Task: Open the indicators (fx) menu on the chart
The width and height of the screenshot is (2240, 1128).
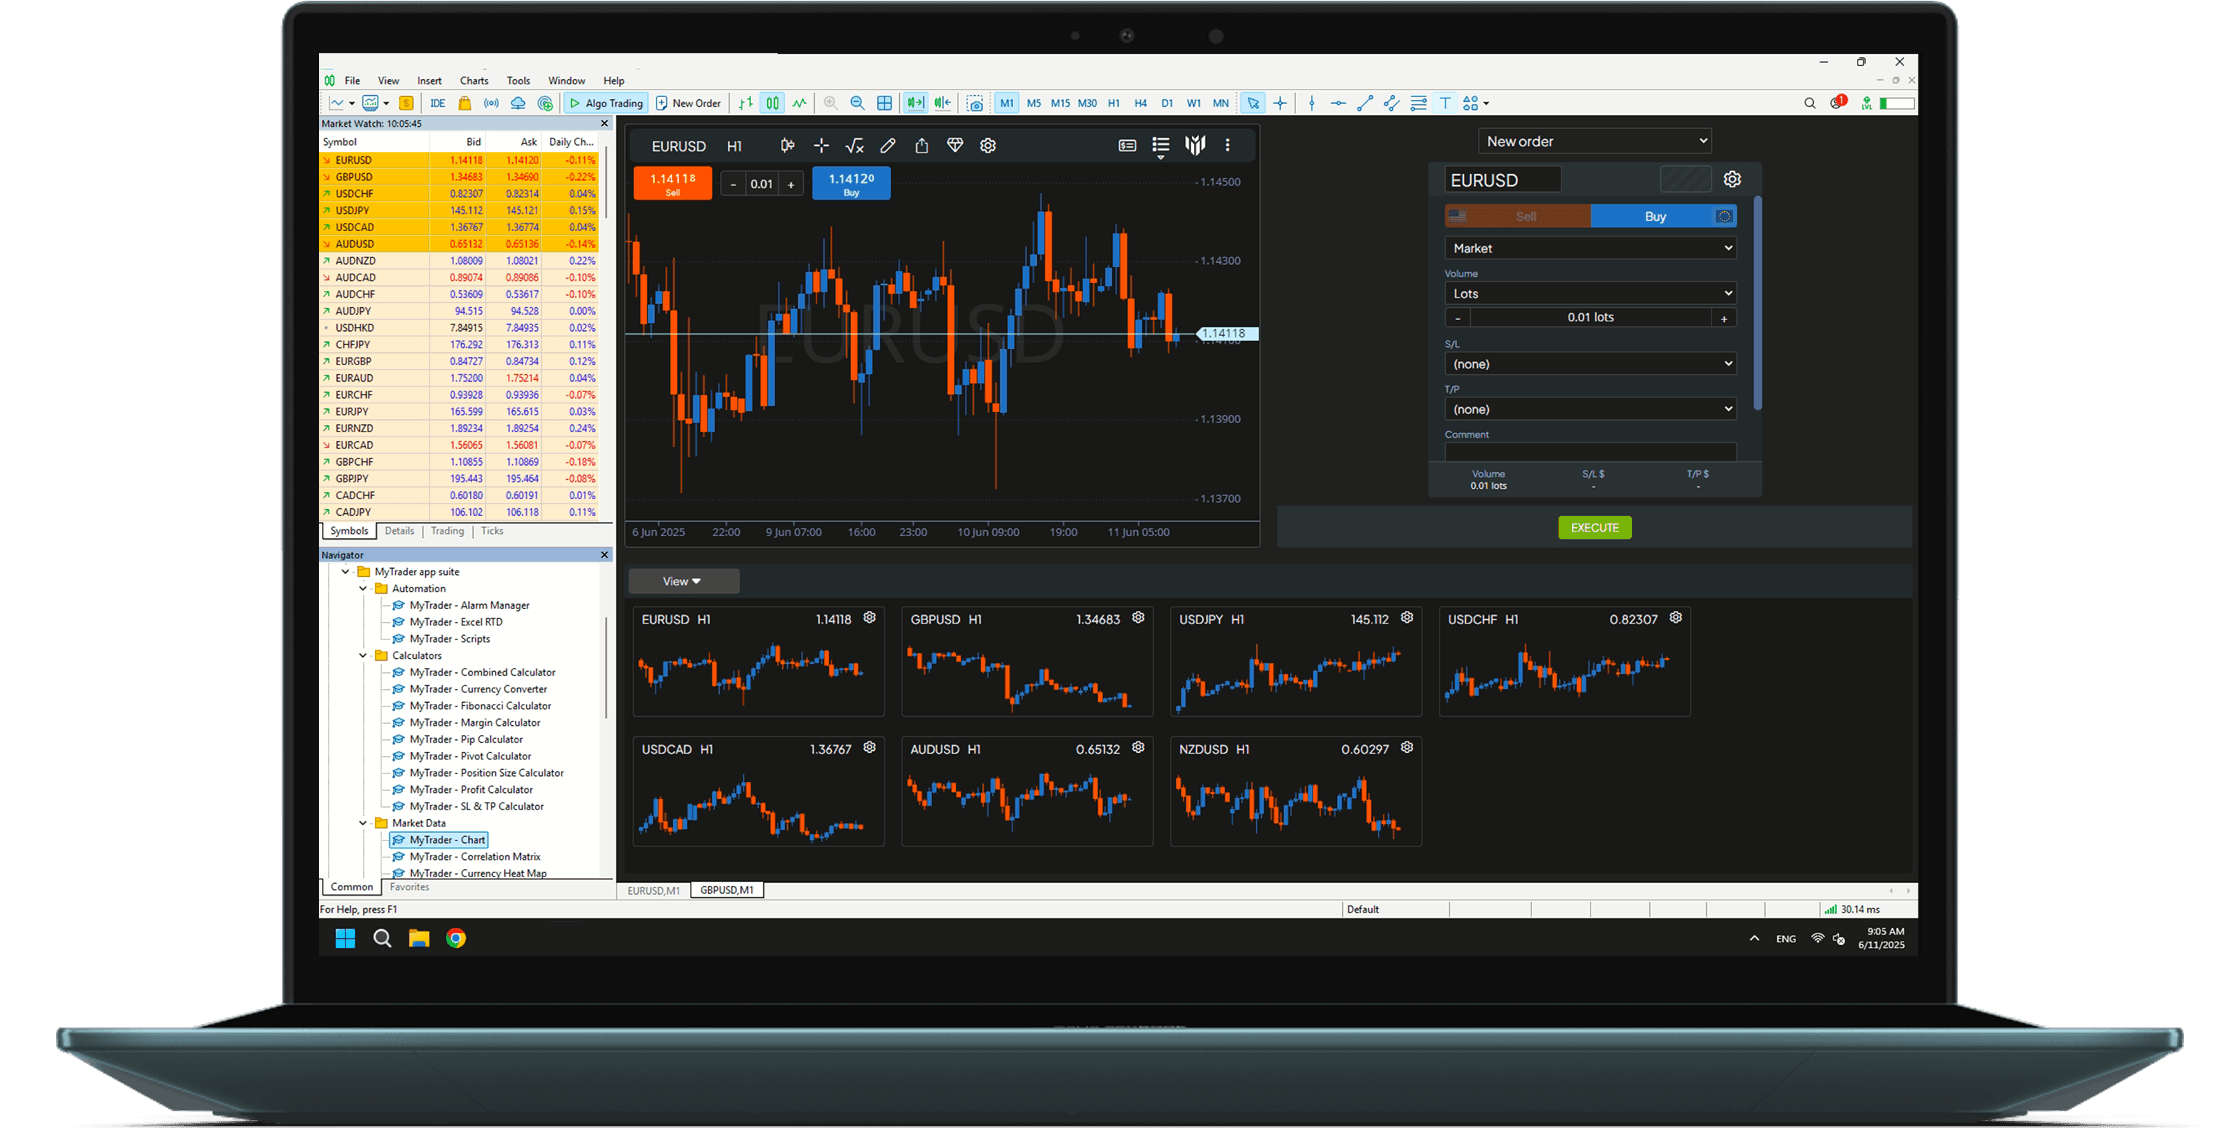Action: tap(855, 146)
